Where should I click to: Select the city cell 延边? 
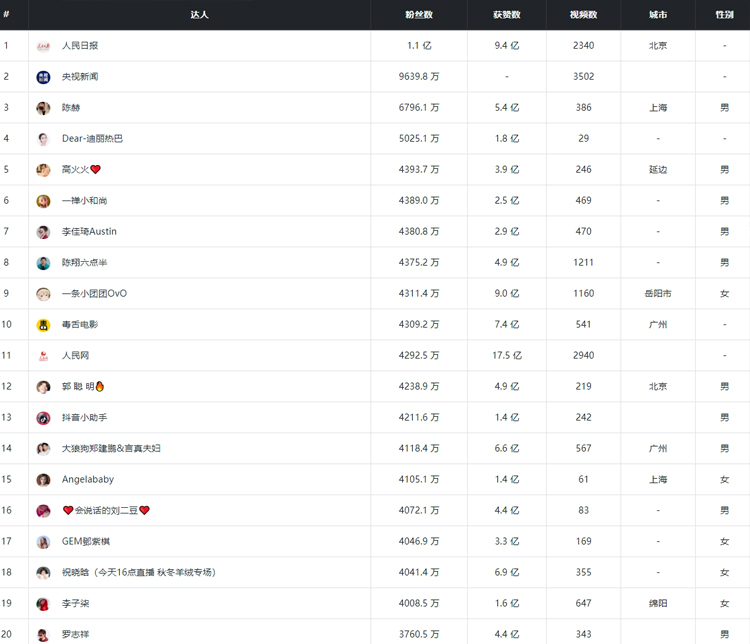pyautogui.click(x=658, y=169)
